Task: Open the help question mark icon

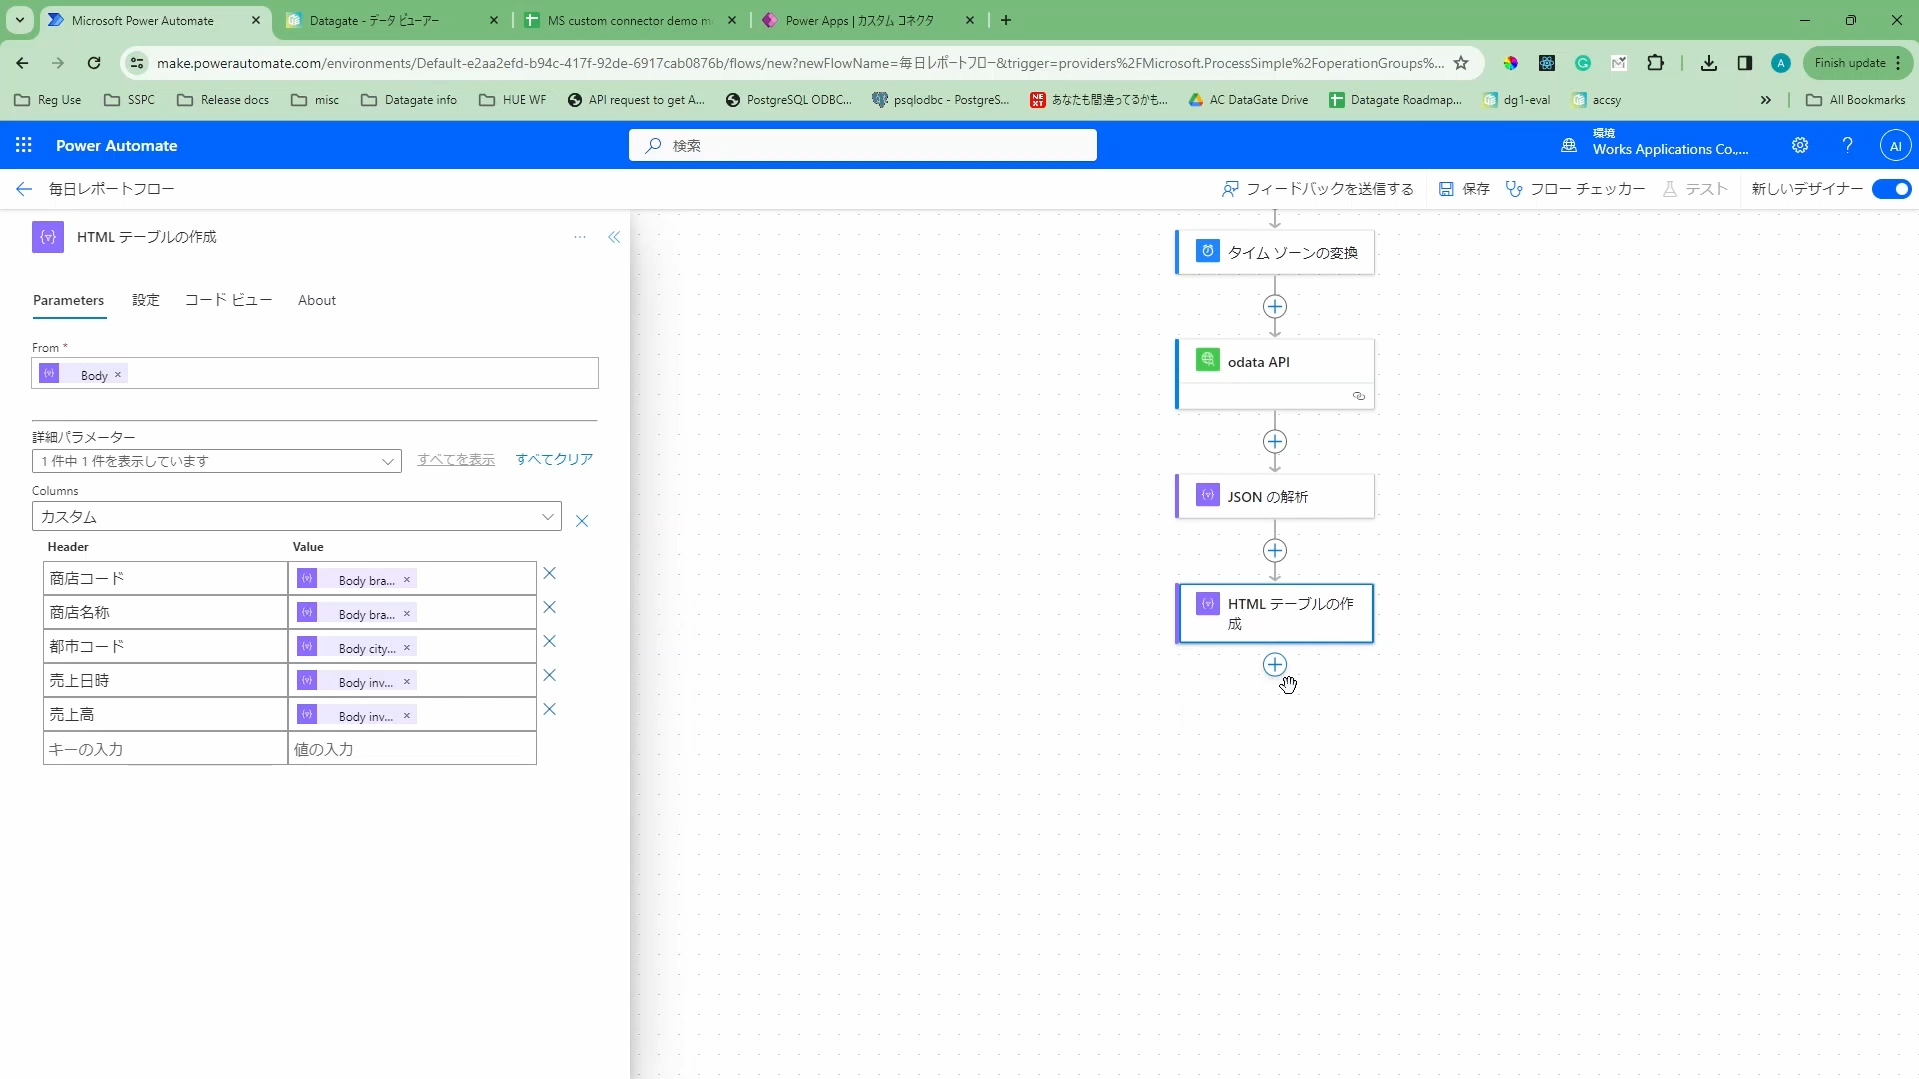Action: [1847, 145]
